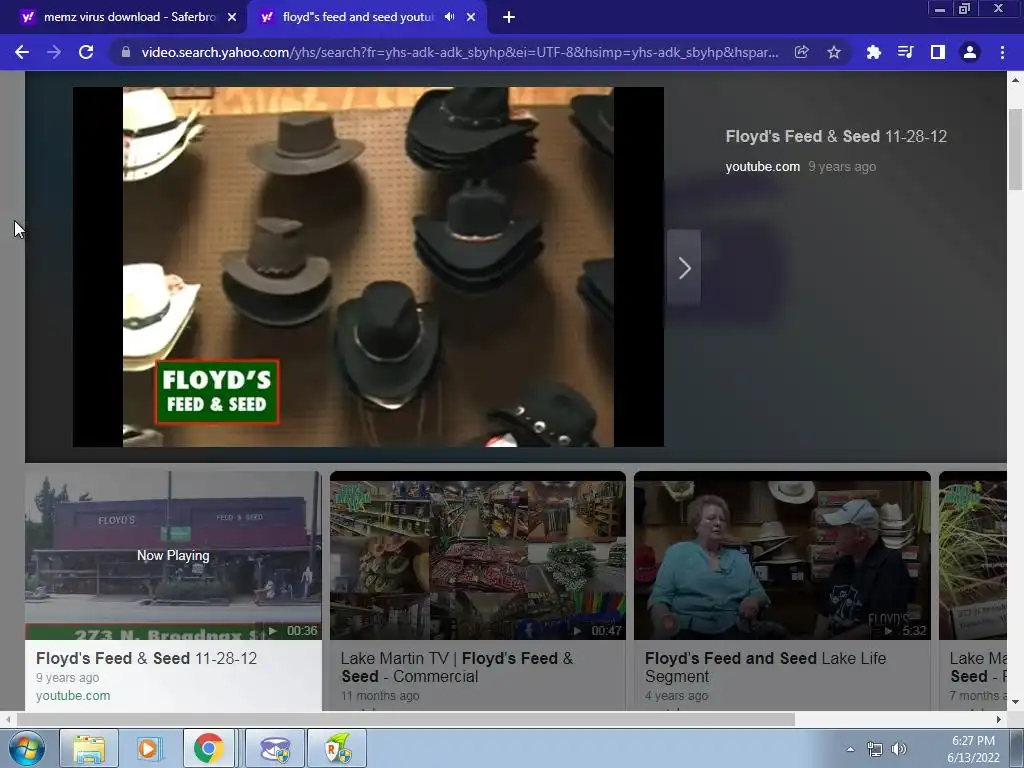
Task: Toggle the browser side panel
Action: 937,52
